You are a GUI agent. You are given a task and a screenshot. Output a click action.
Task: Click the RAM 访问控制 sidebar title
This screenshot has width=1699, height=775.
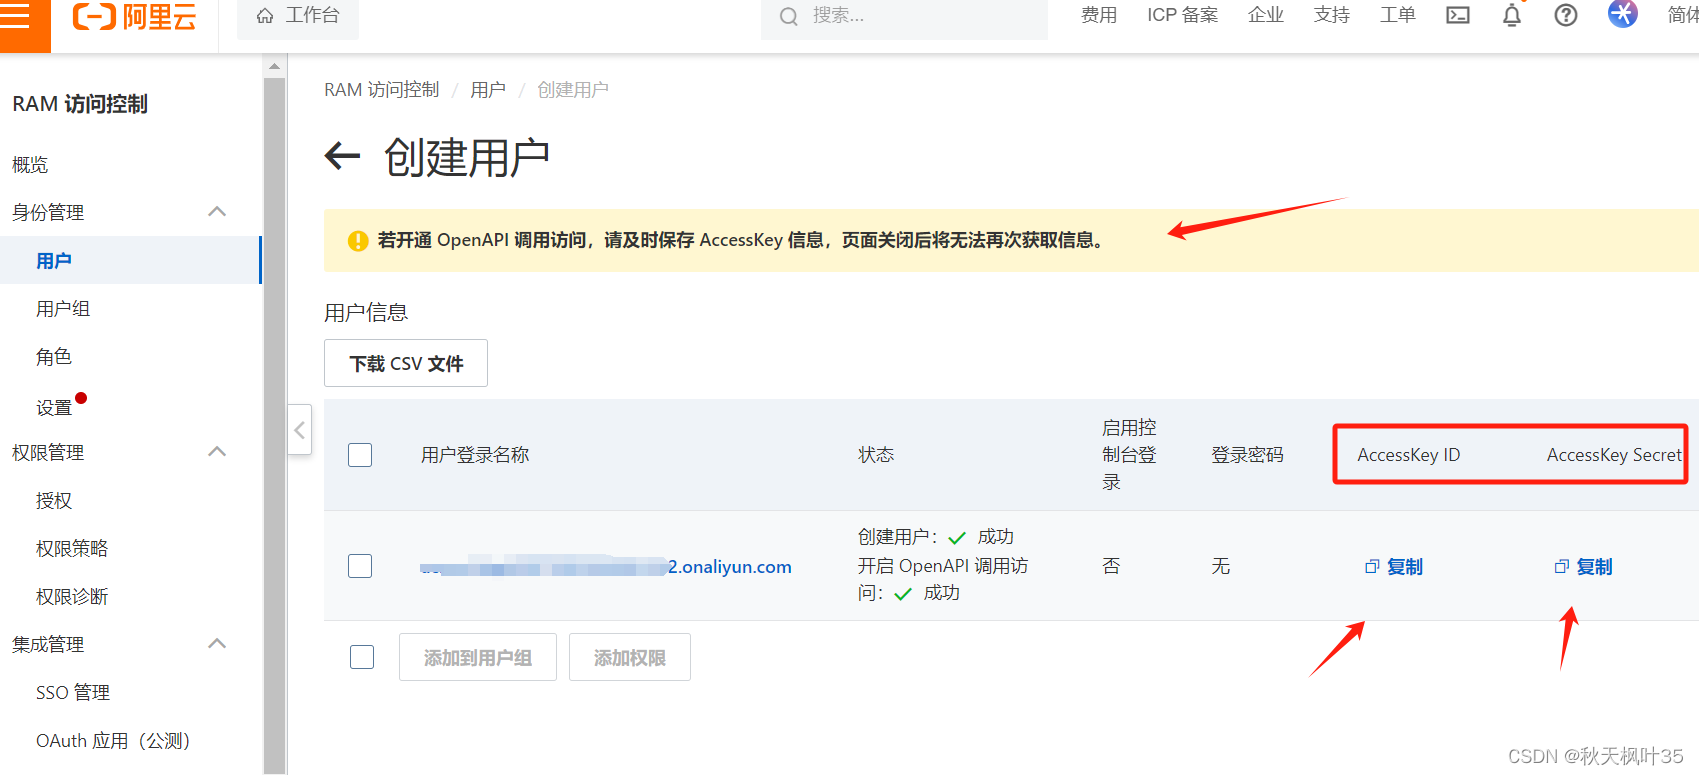[x=80, y=104]
